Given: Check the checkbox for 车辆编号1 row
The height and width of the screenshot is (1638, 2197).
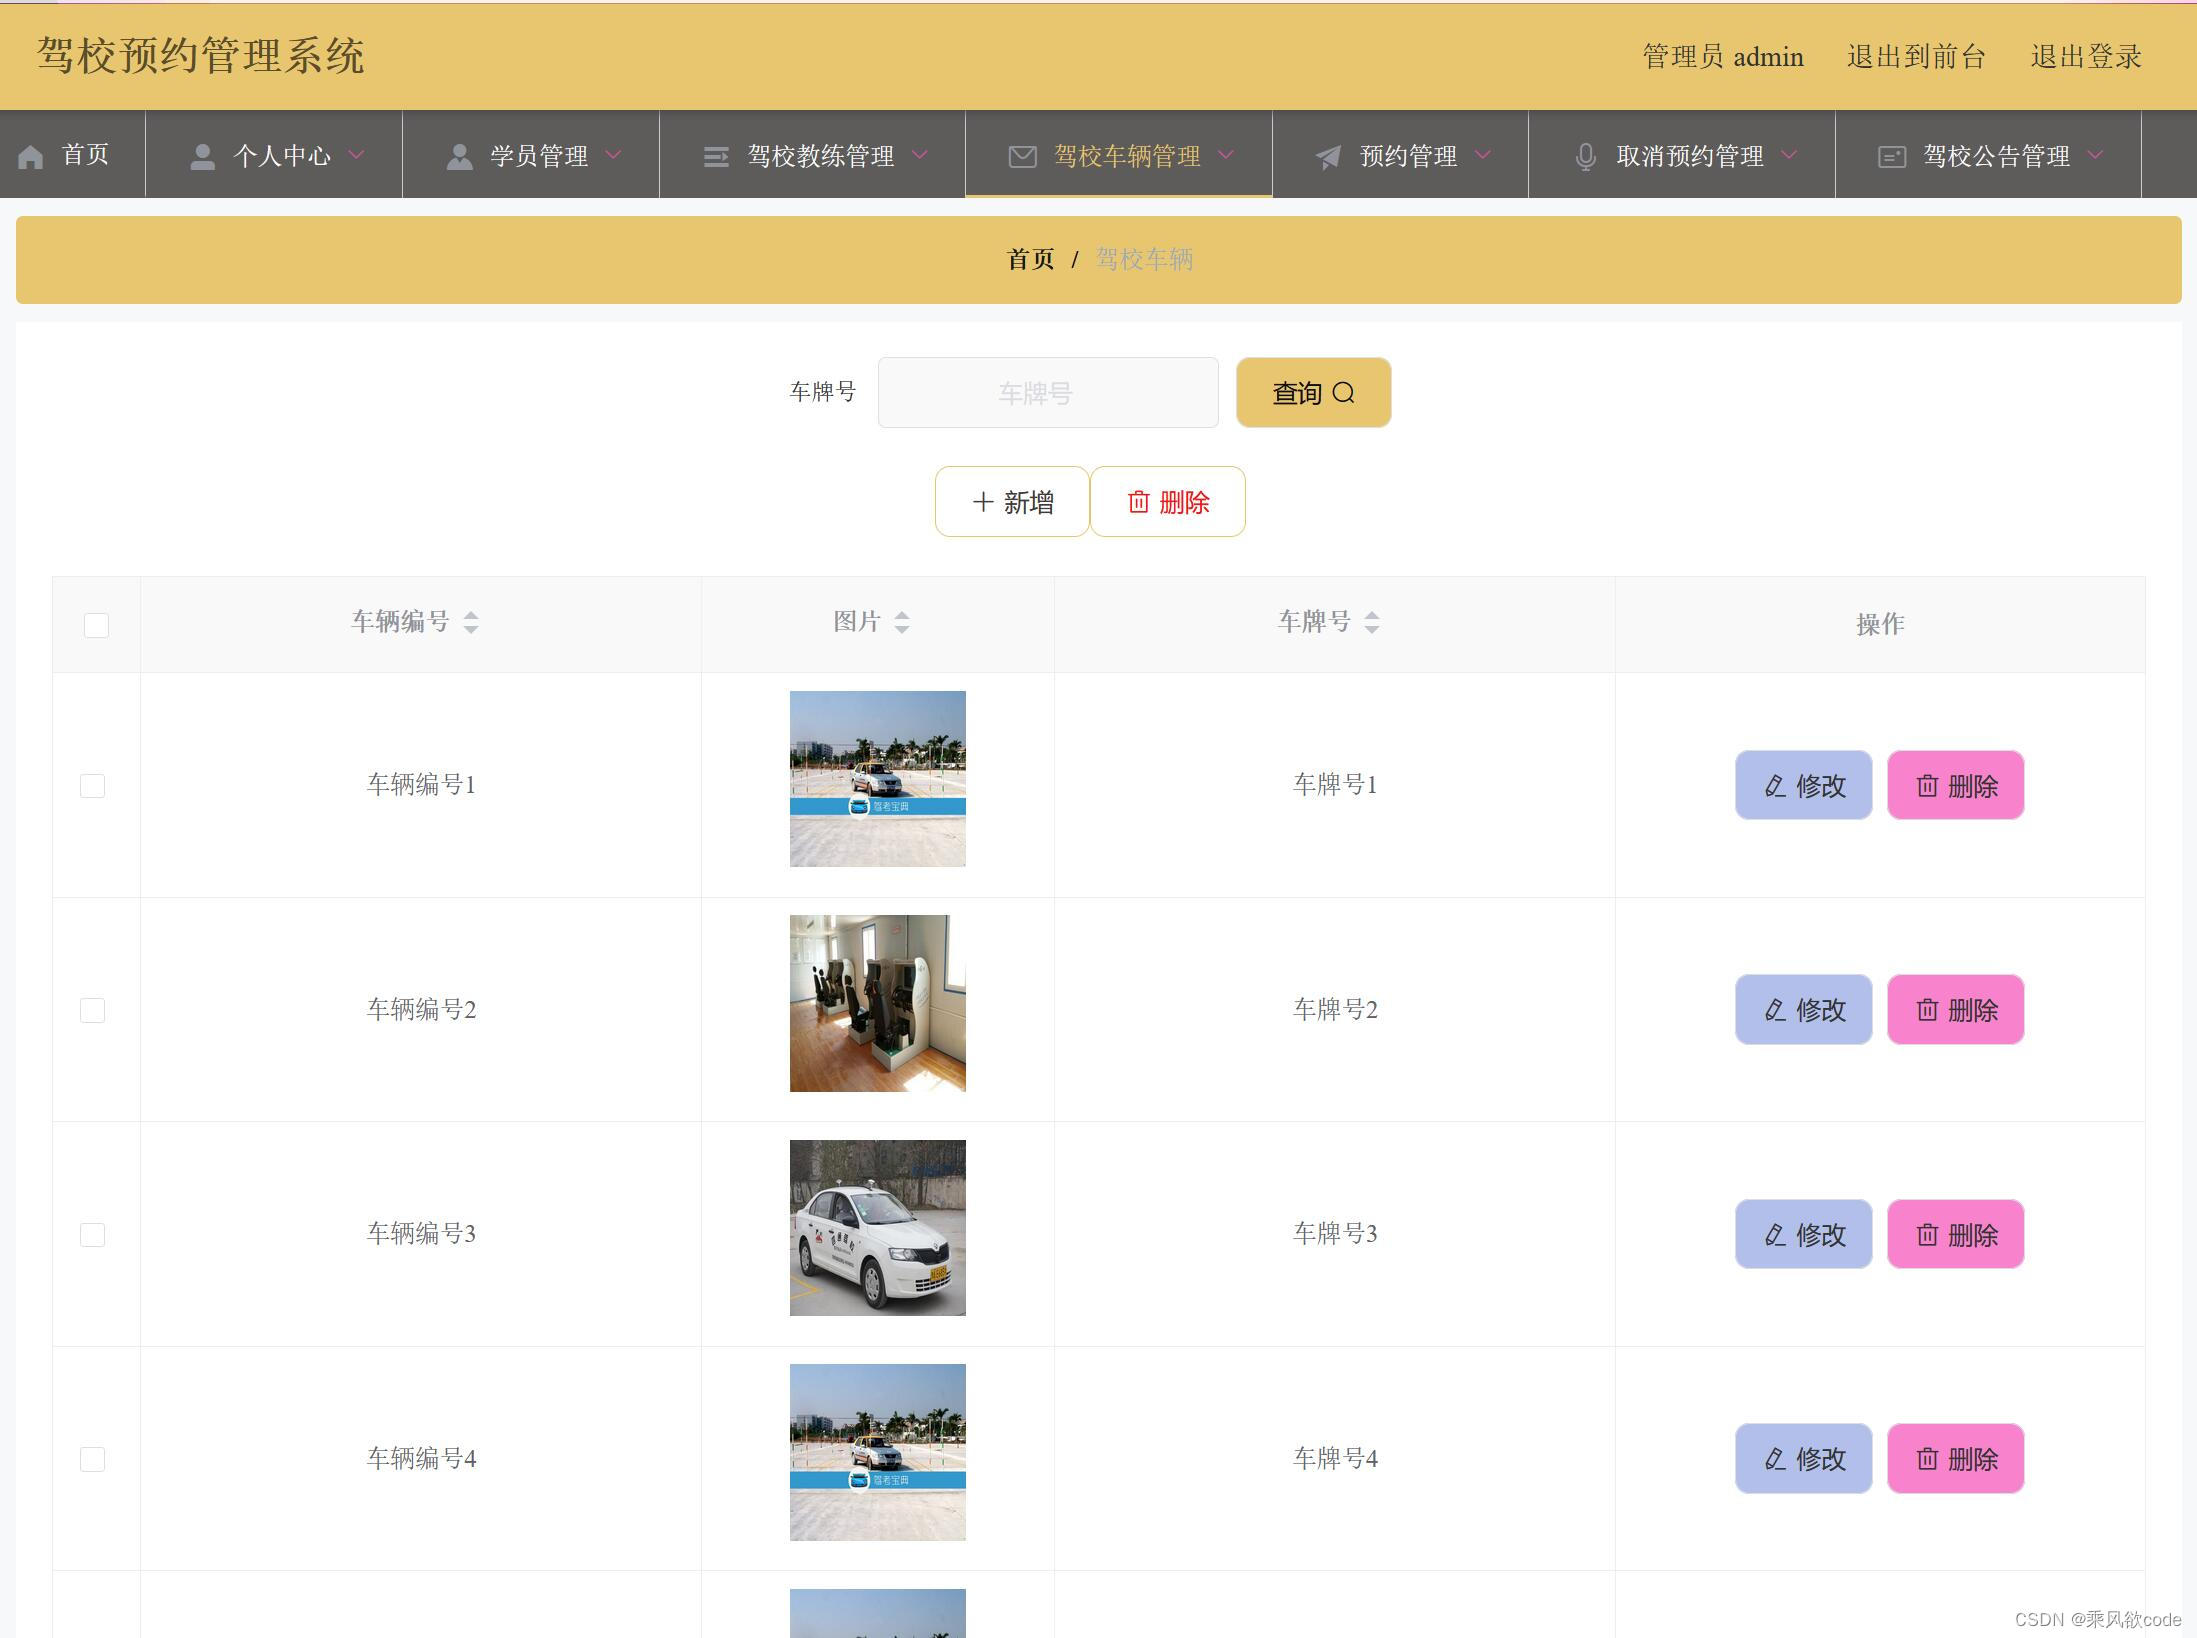Looking at the screenshot, I should [92, 786].
